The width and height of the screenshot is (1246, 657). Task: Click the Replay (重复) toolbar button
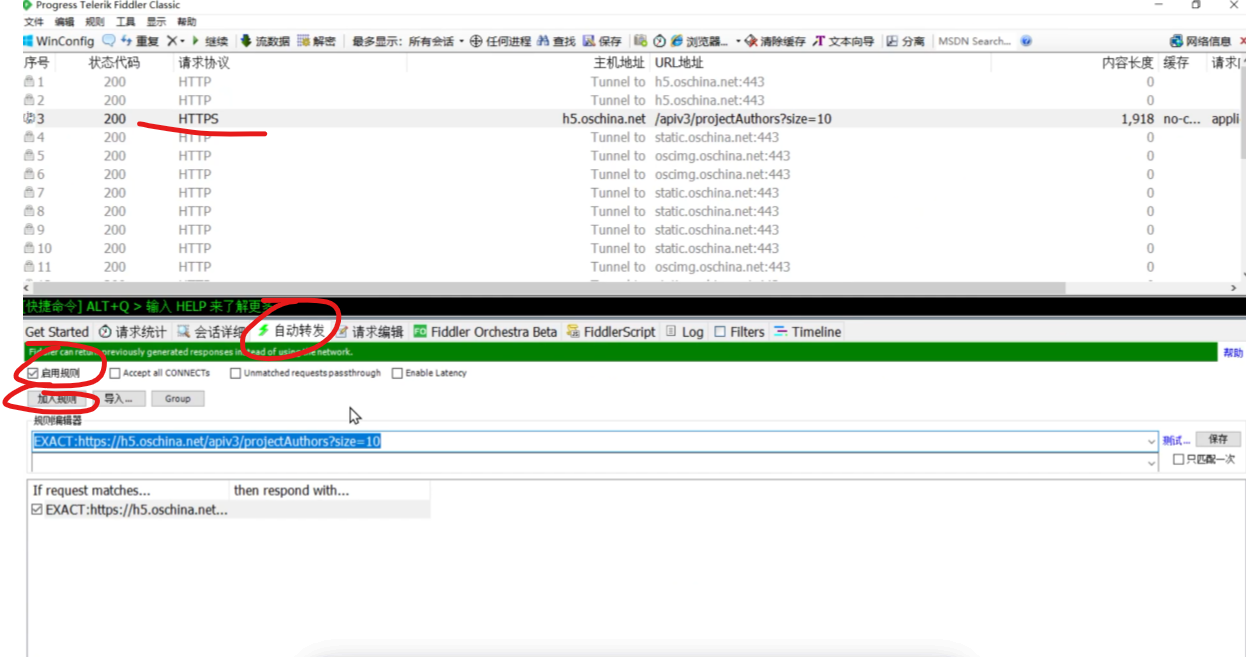139,41
